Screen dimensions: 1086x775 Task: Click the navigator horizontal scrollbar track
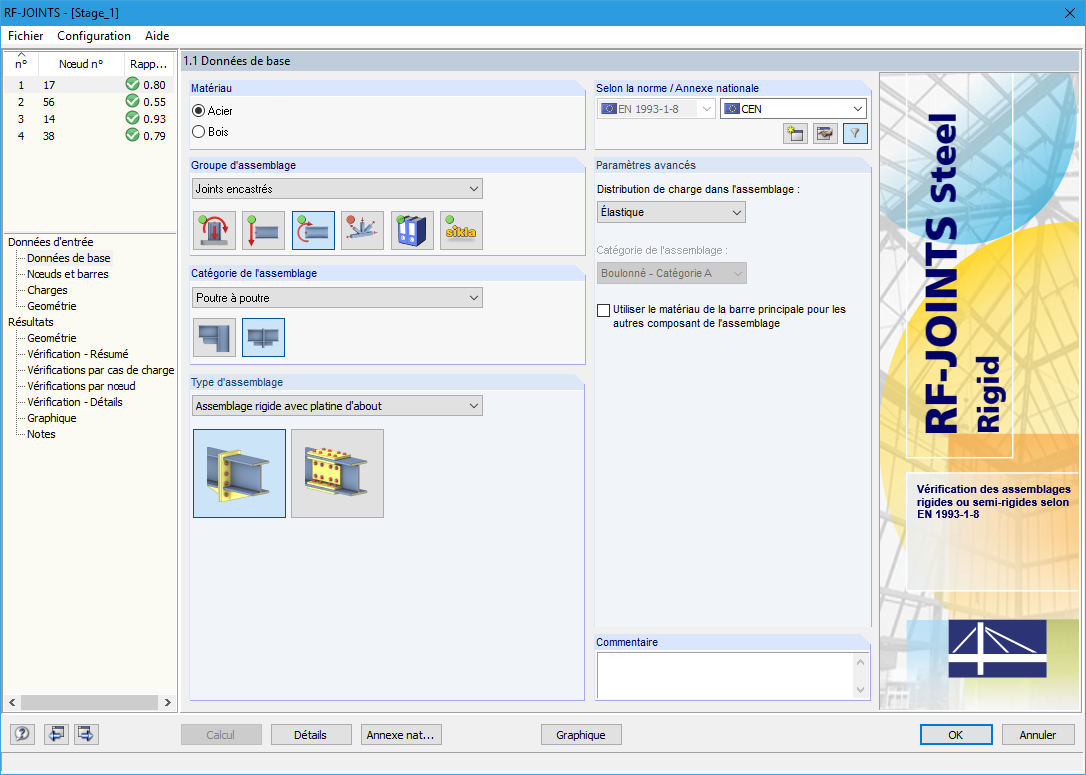pyautogui.click(x=89, y=702)
